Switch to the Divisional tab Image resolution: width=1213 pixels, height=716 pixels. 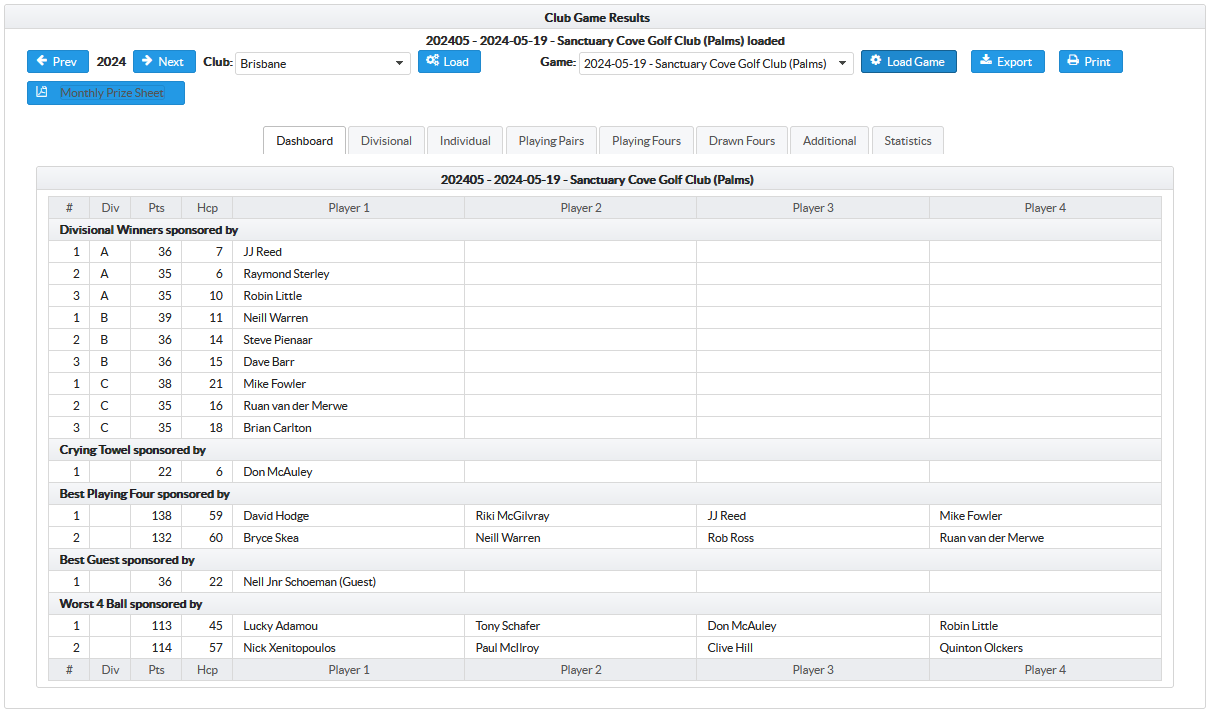click(386, 141)
